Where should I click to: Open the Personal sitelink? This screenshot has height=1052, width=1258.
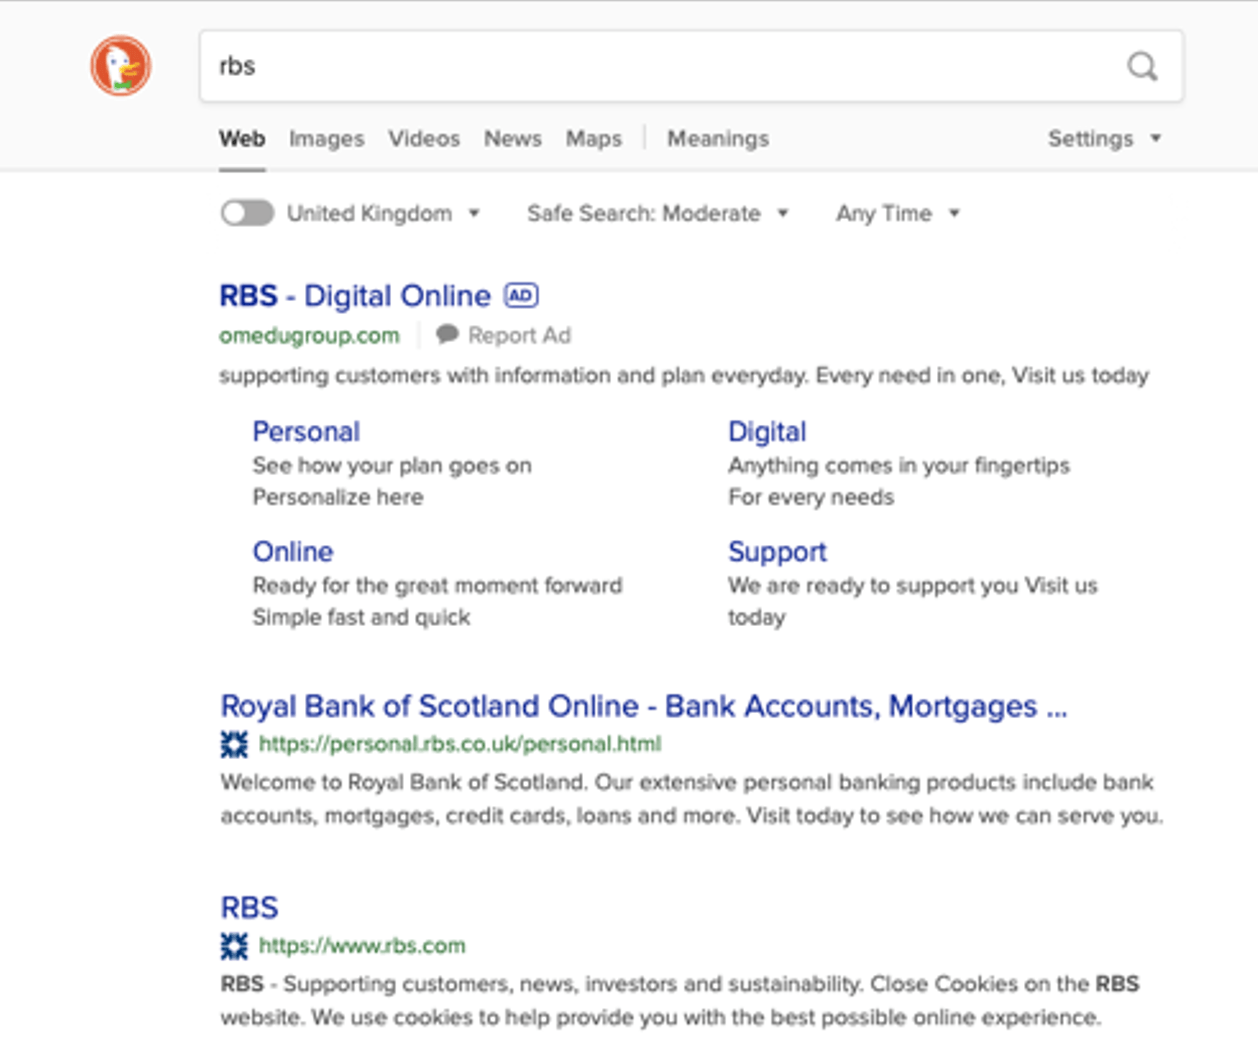[306, 431]
